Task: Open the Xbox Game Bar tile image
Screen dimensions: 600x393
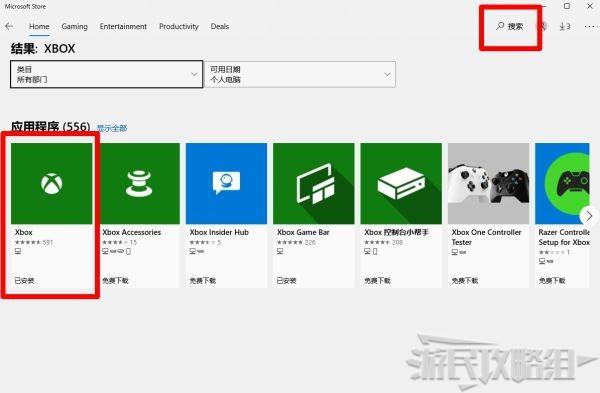Action: point(313,183)
